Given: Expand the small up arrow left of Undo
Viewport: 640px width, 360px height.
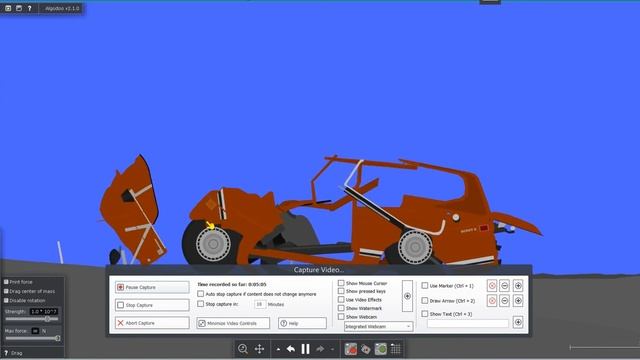Looking at the screenshot, I should (278, 349).
